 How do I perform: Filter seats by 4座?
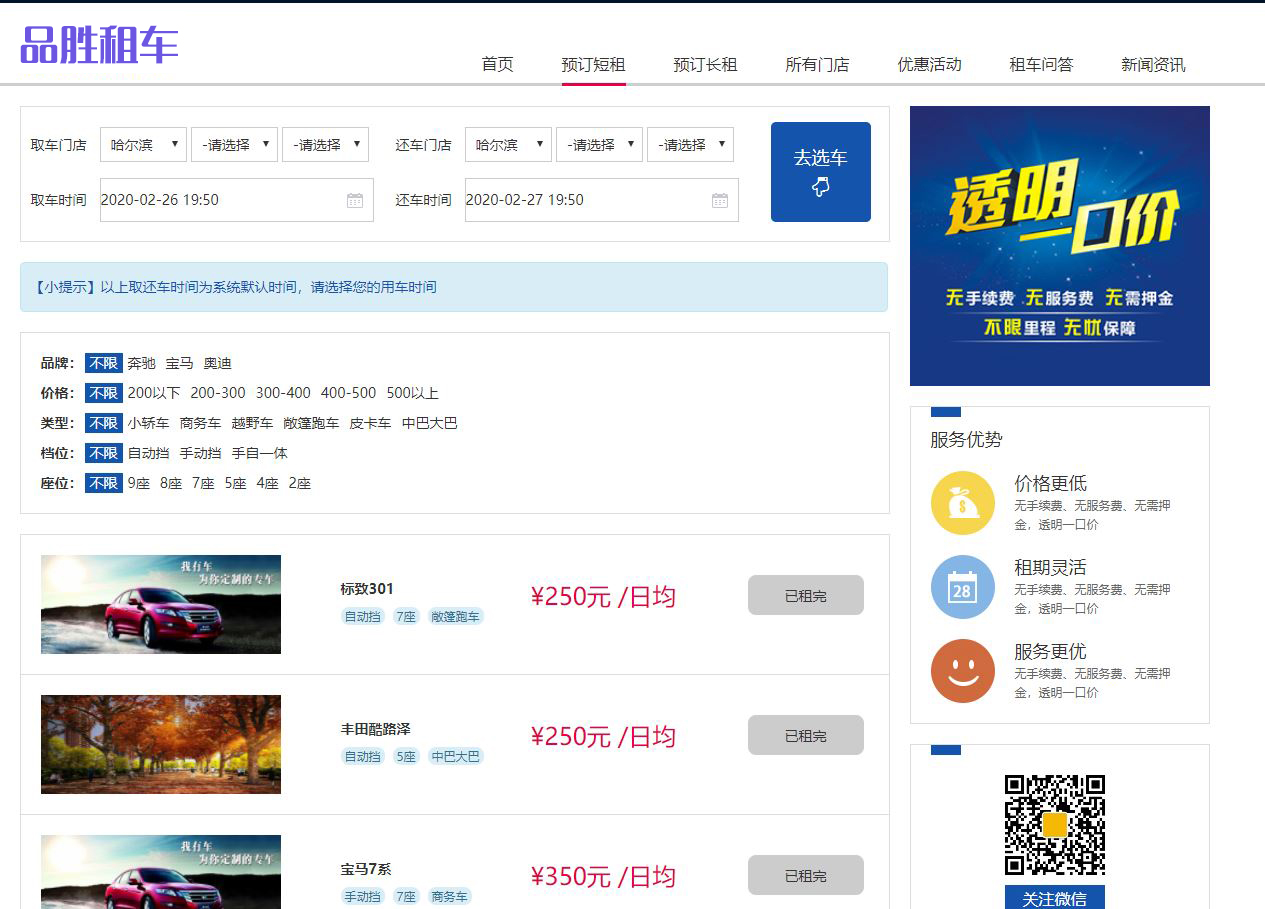267,483
